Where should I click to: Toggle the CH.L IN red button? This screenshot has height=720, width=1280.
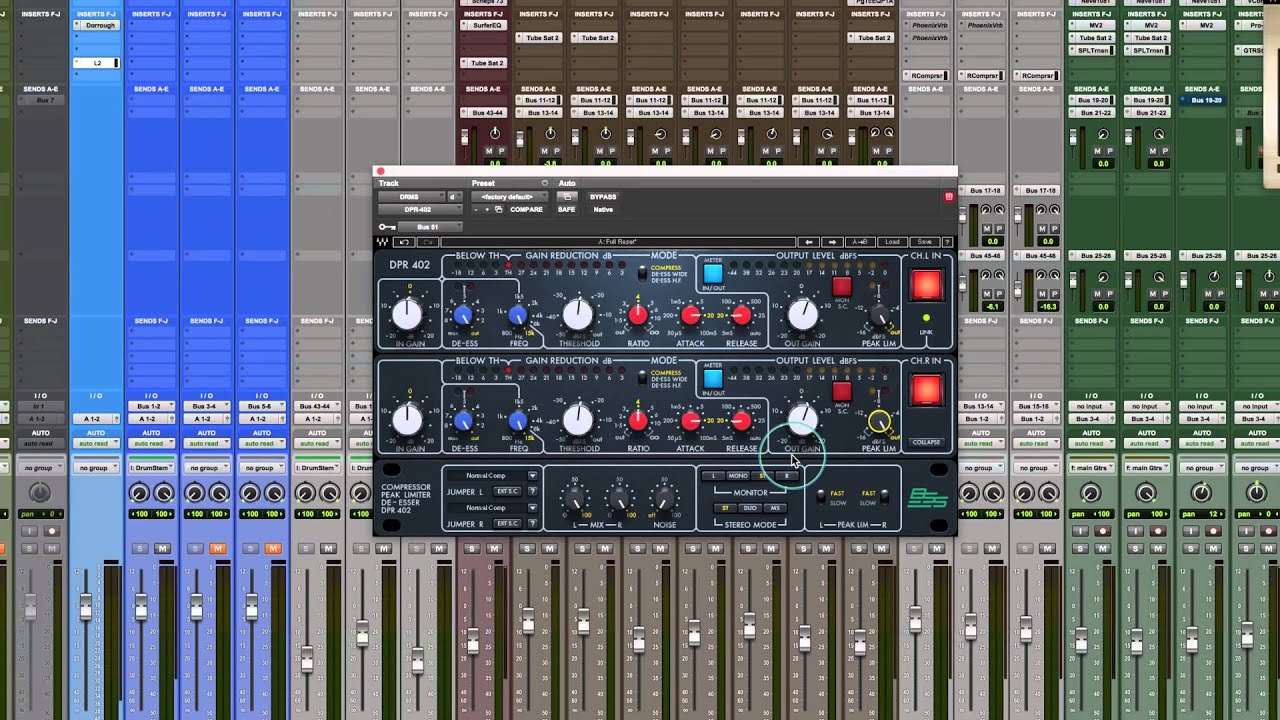(926, 285)
